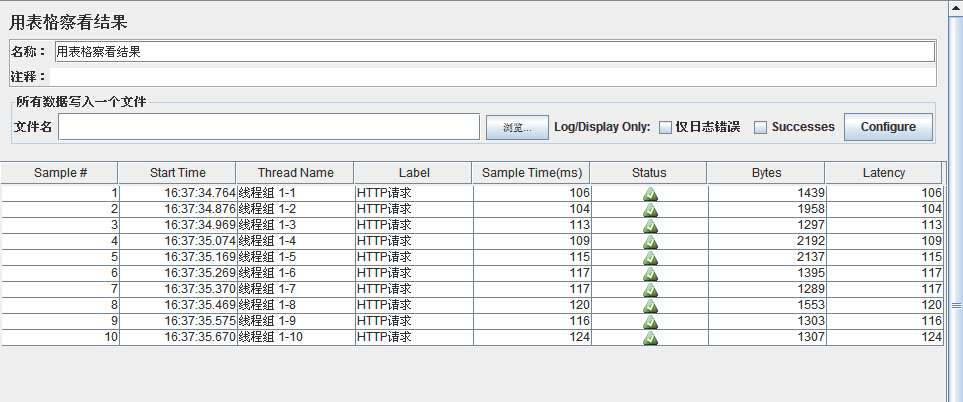
Task: Click start time 16:37:35.575
Action: (x=200, y=320)
